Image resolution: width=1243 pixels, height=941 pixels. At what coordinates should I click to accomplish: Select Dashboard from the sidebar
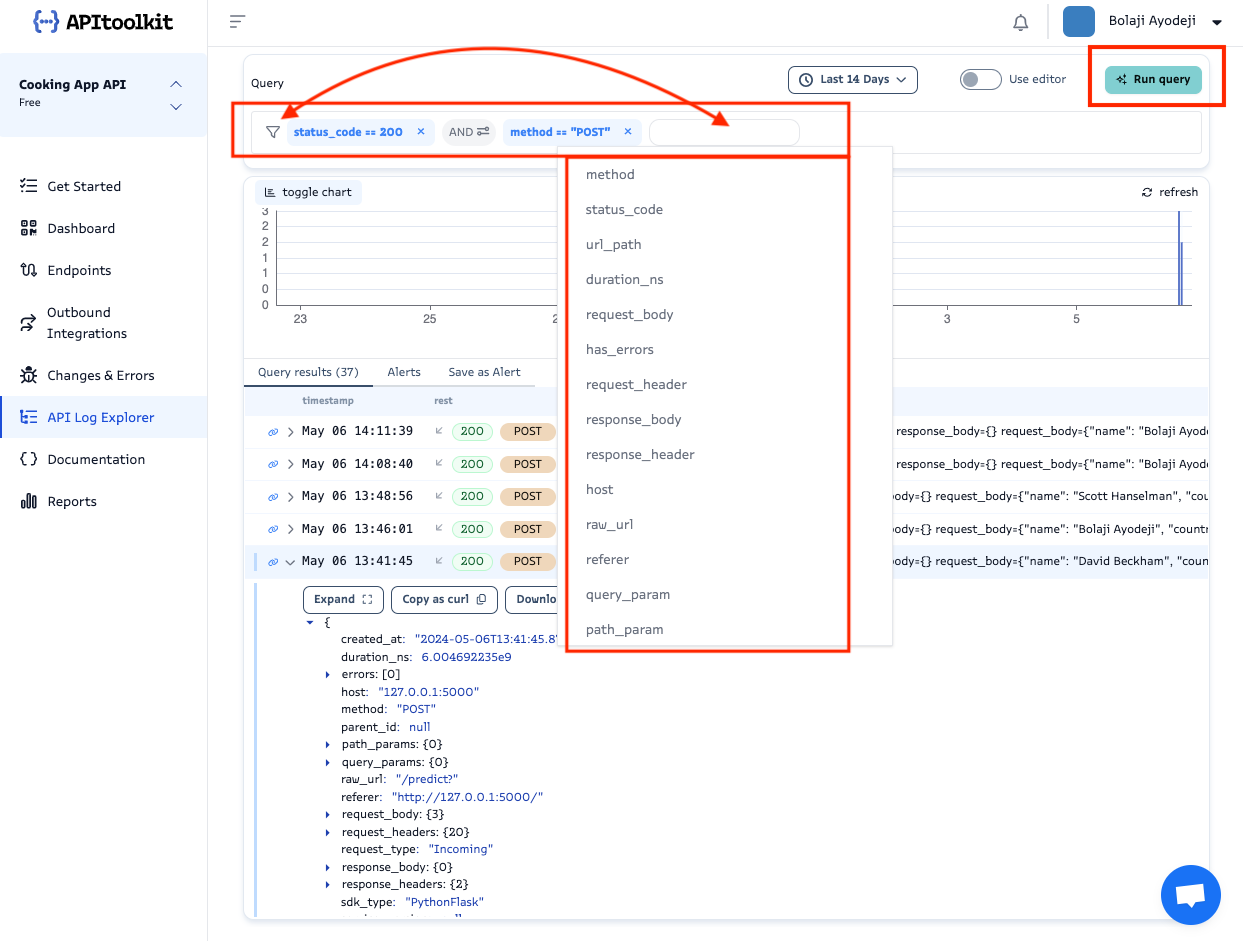80,228
